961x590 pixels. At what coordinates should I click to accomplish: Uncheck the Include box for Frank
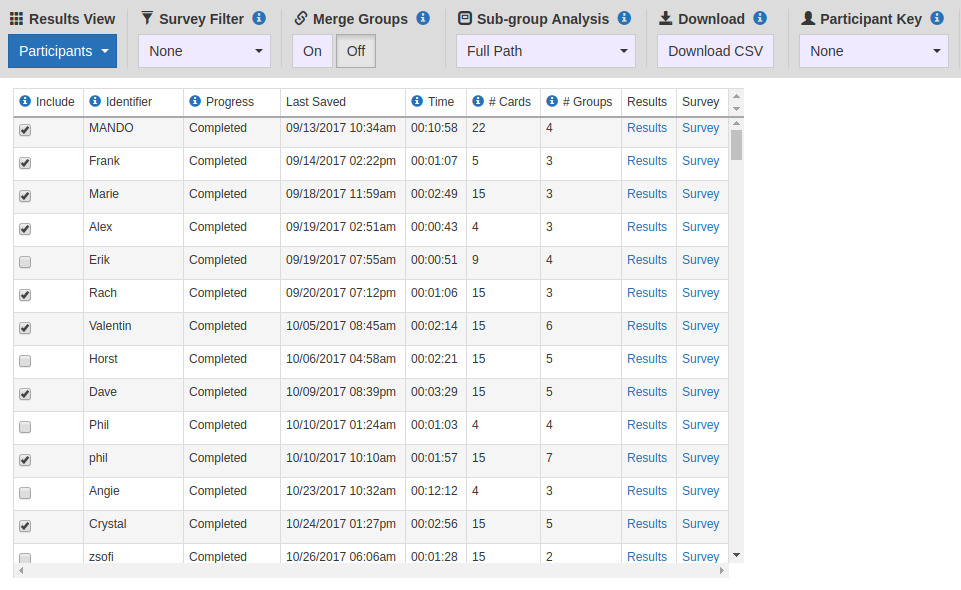coord(25,163)
